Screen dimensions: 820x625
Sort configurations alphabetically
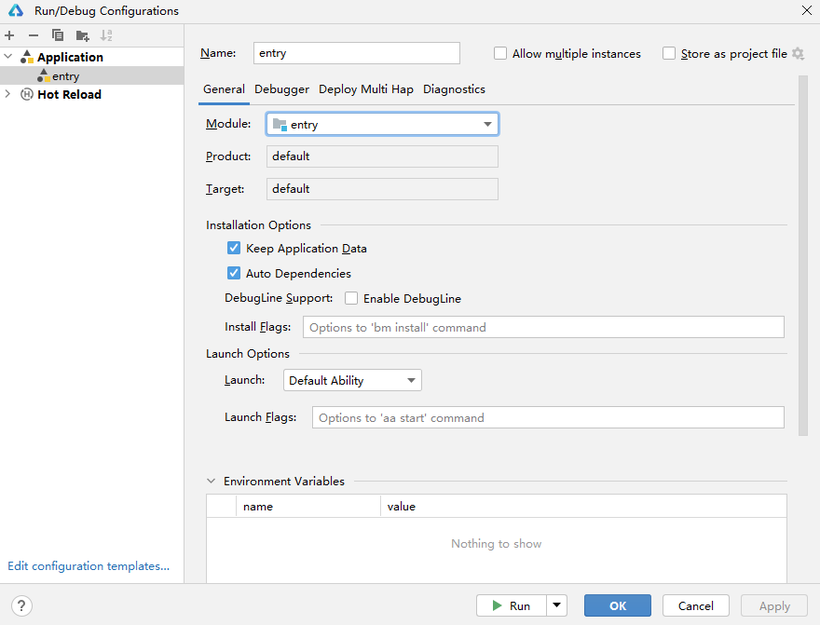coord(106,36)
